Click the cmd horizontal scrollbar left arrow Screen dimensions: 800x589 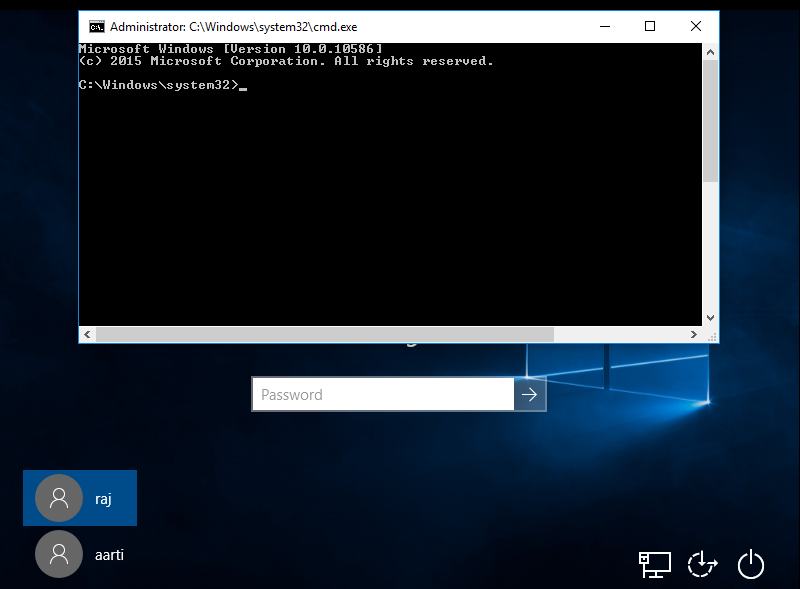tap(87, 334)
